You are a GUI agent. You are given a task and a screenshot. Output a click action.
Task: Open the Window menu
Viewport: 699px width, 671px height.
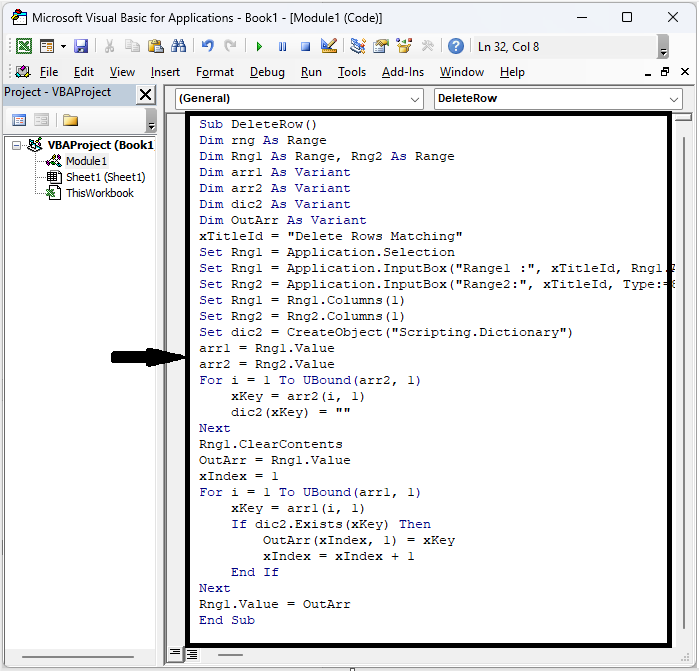coord(462,72)
